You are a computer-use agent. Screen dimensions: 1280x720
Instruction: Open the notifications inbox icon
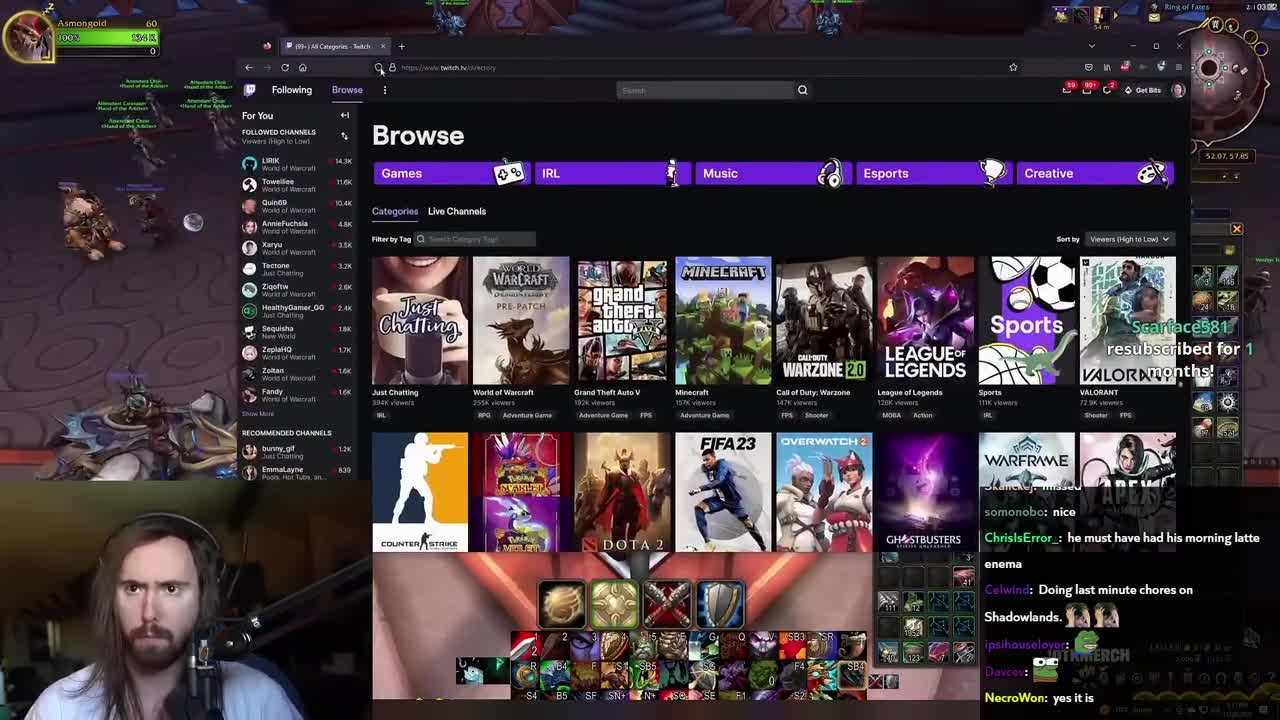pyautogui.click(x=1087, y=90)
